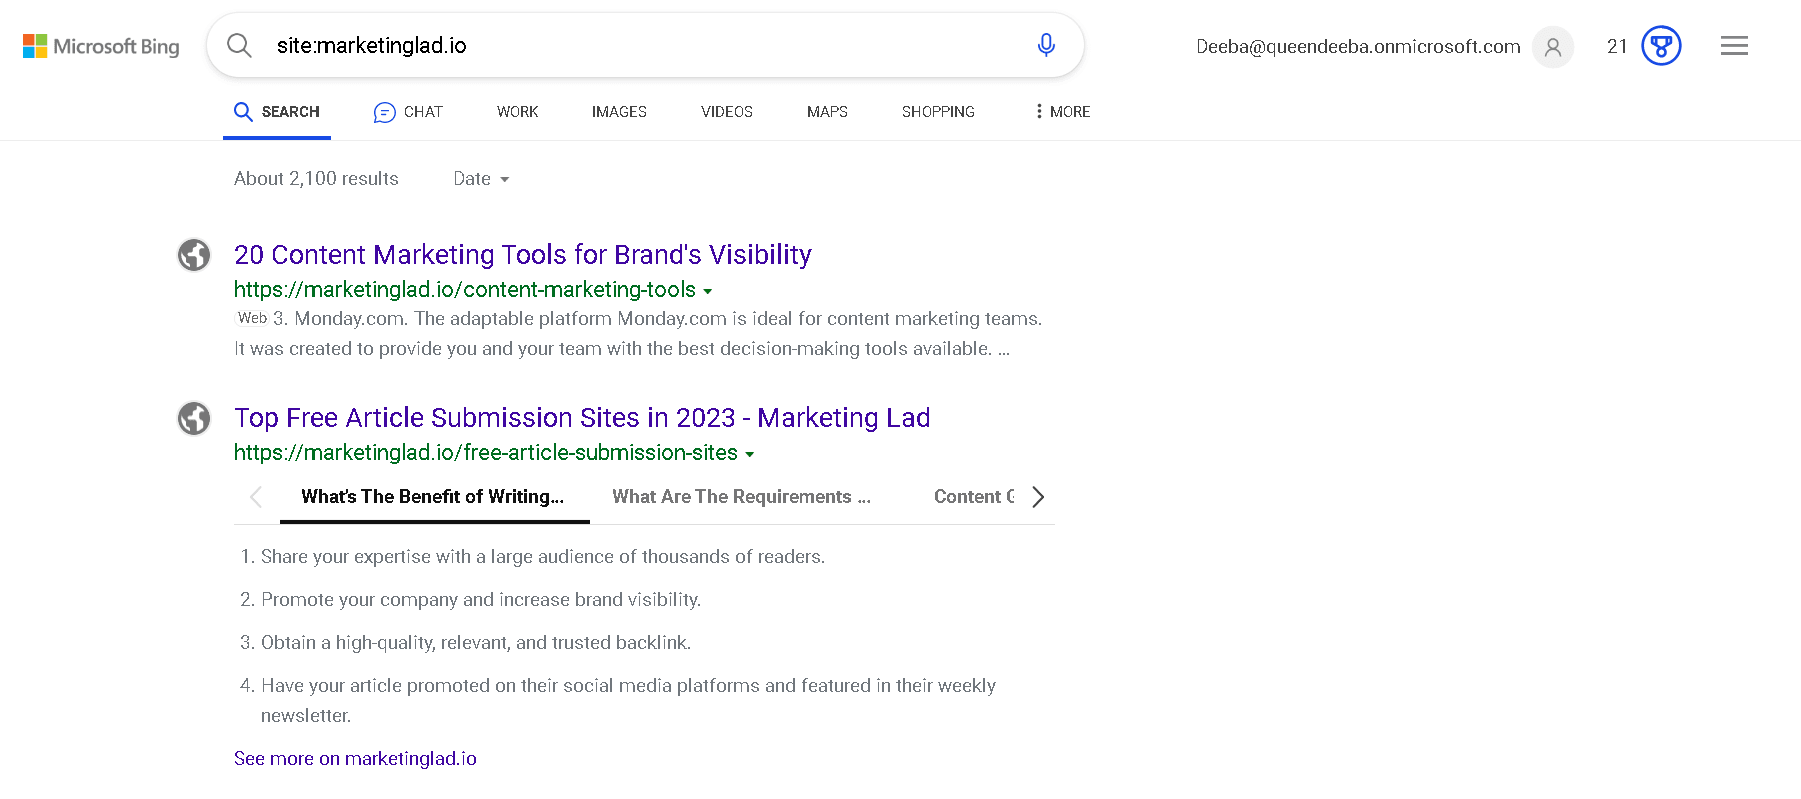Image resolution: width=1801 pixels, height=799 pixels.
Task: Click the marketinglad.io/free-article-submission-sites URL
Action: point(486,453)
